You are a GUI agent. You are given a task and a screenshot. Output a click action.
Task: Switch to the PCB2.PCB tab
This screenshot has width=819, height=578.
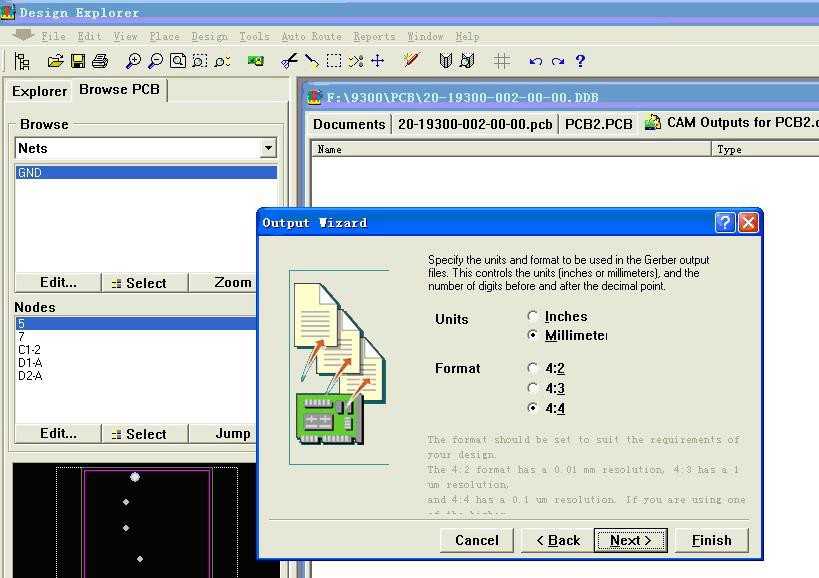pyautogui.click(x=599, y=124)
